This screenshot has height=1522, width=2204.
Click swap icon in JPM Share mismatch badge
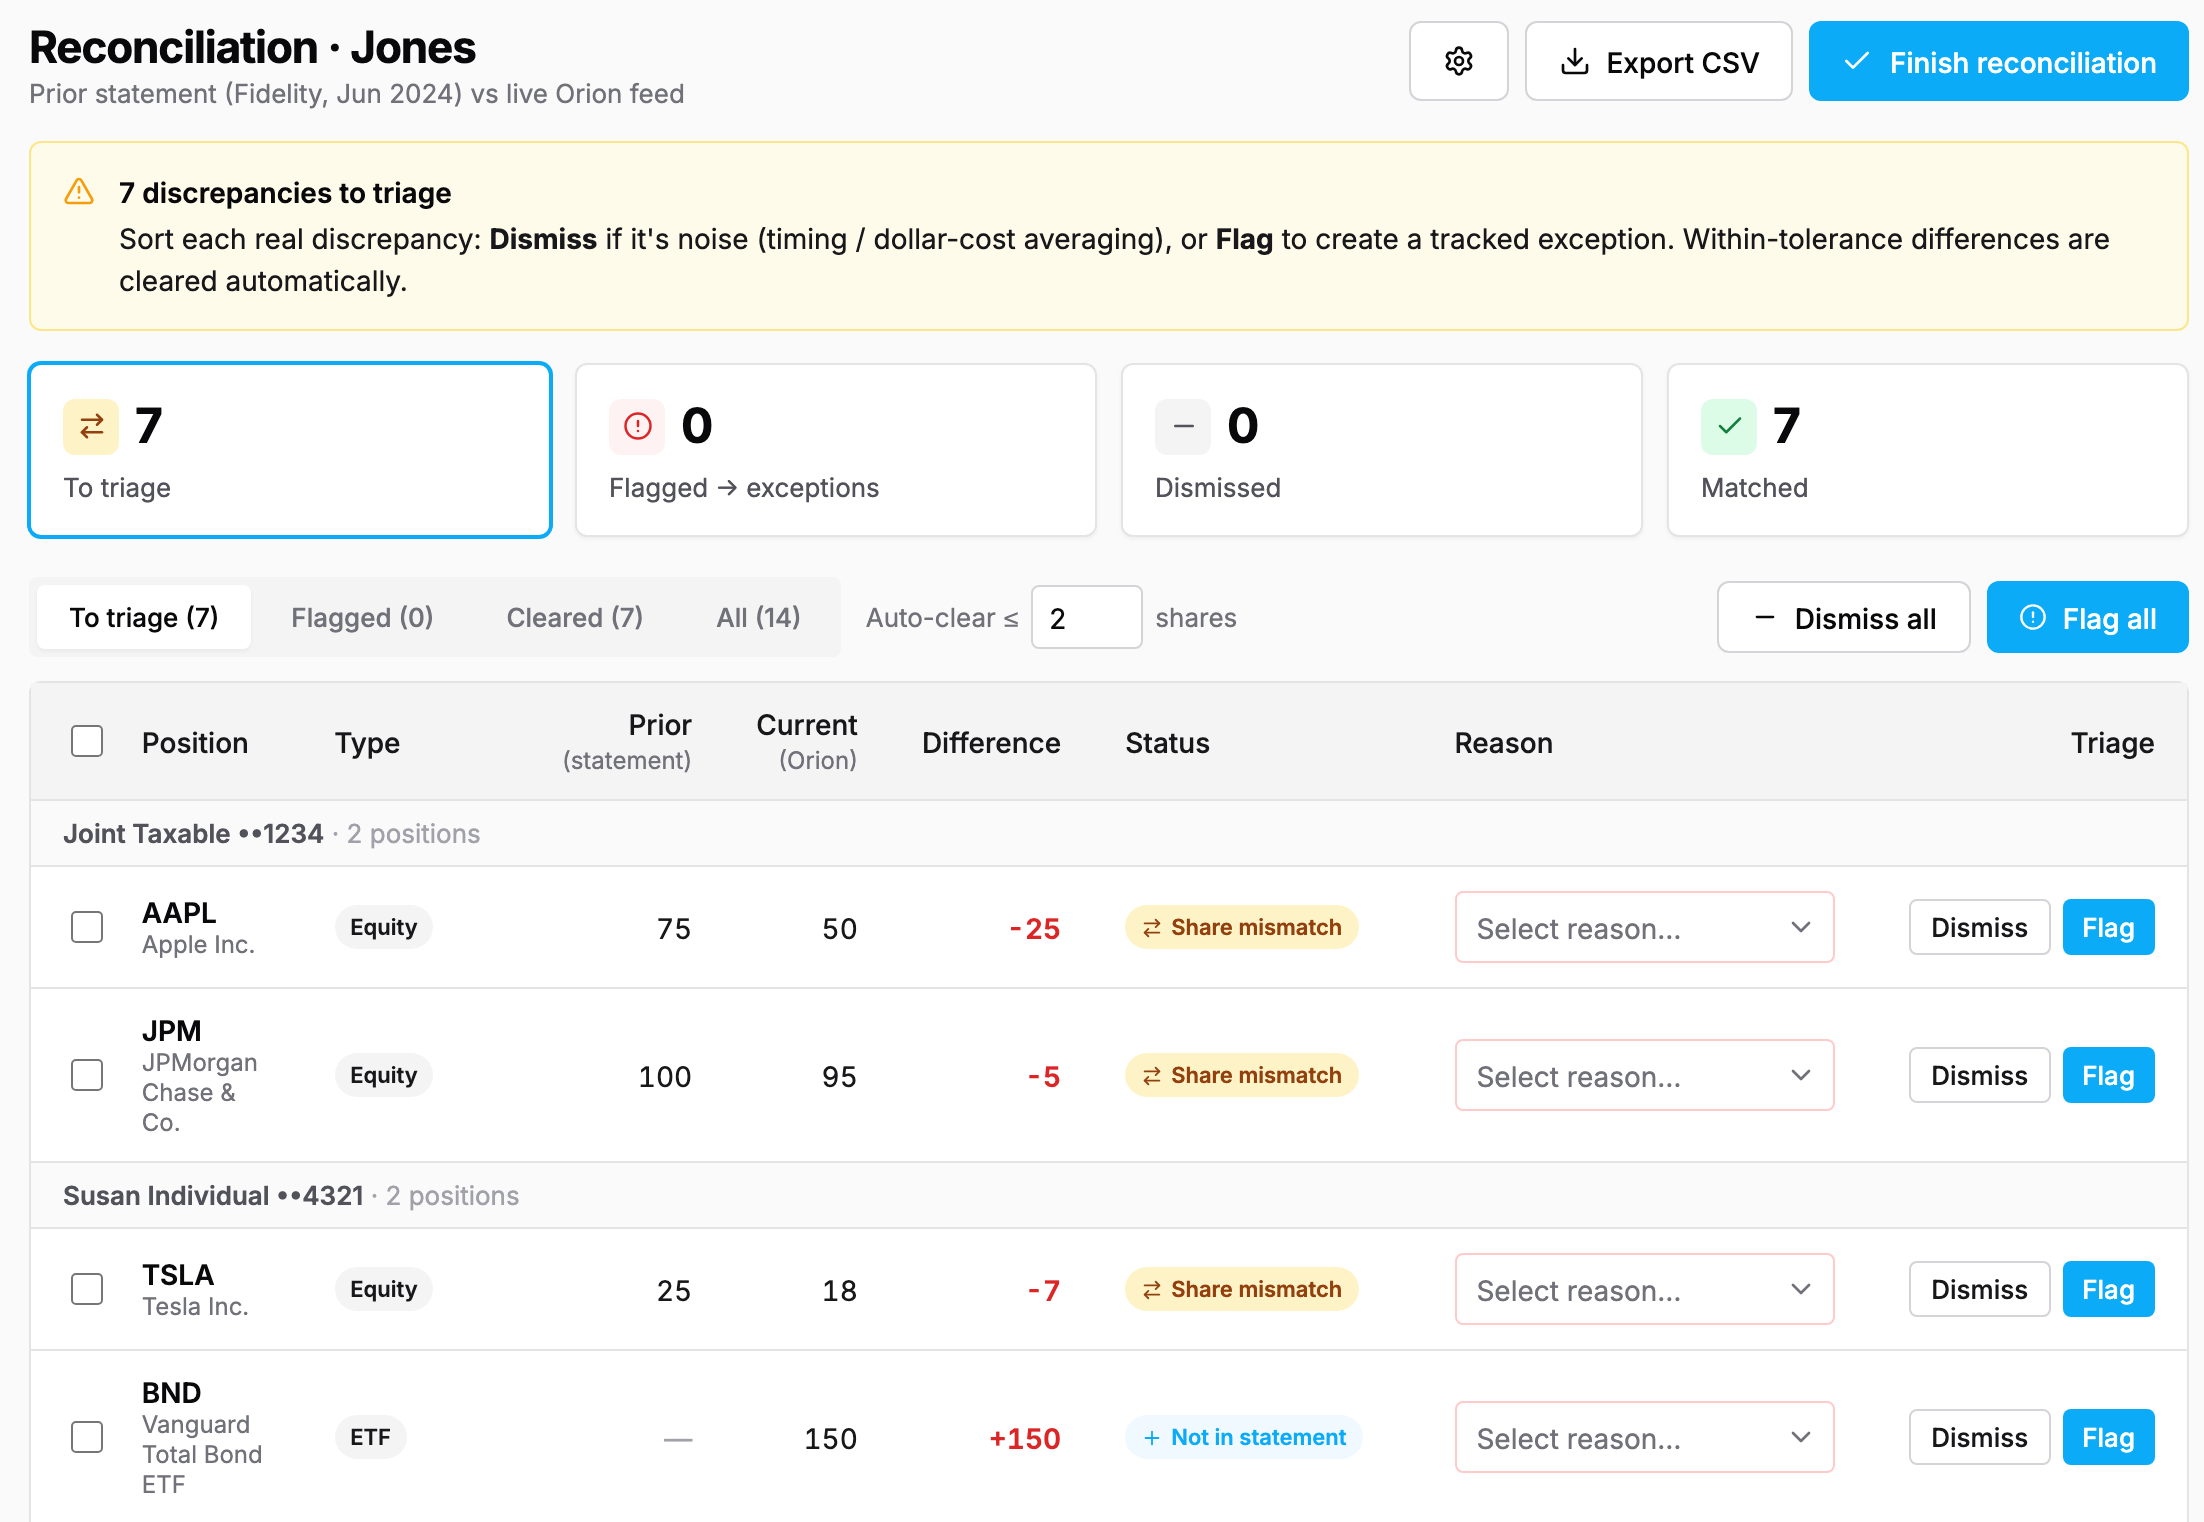1152,1076
